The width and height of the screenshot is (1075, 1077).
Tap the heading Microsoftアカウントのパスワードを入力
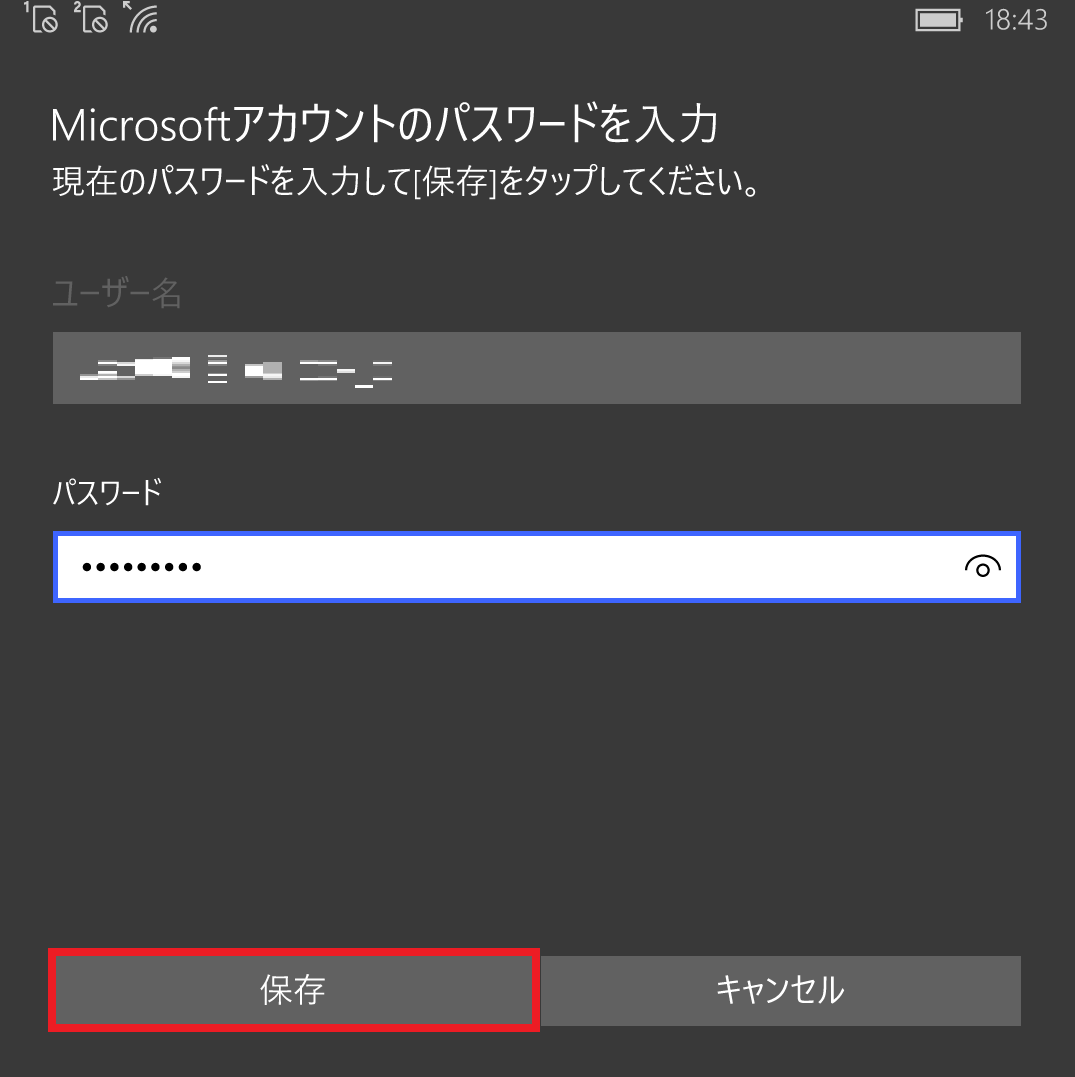pyautogui.click(x=385, y=125)
